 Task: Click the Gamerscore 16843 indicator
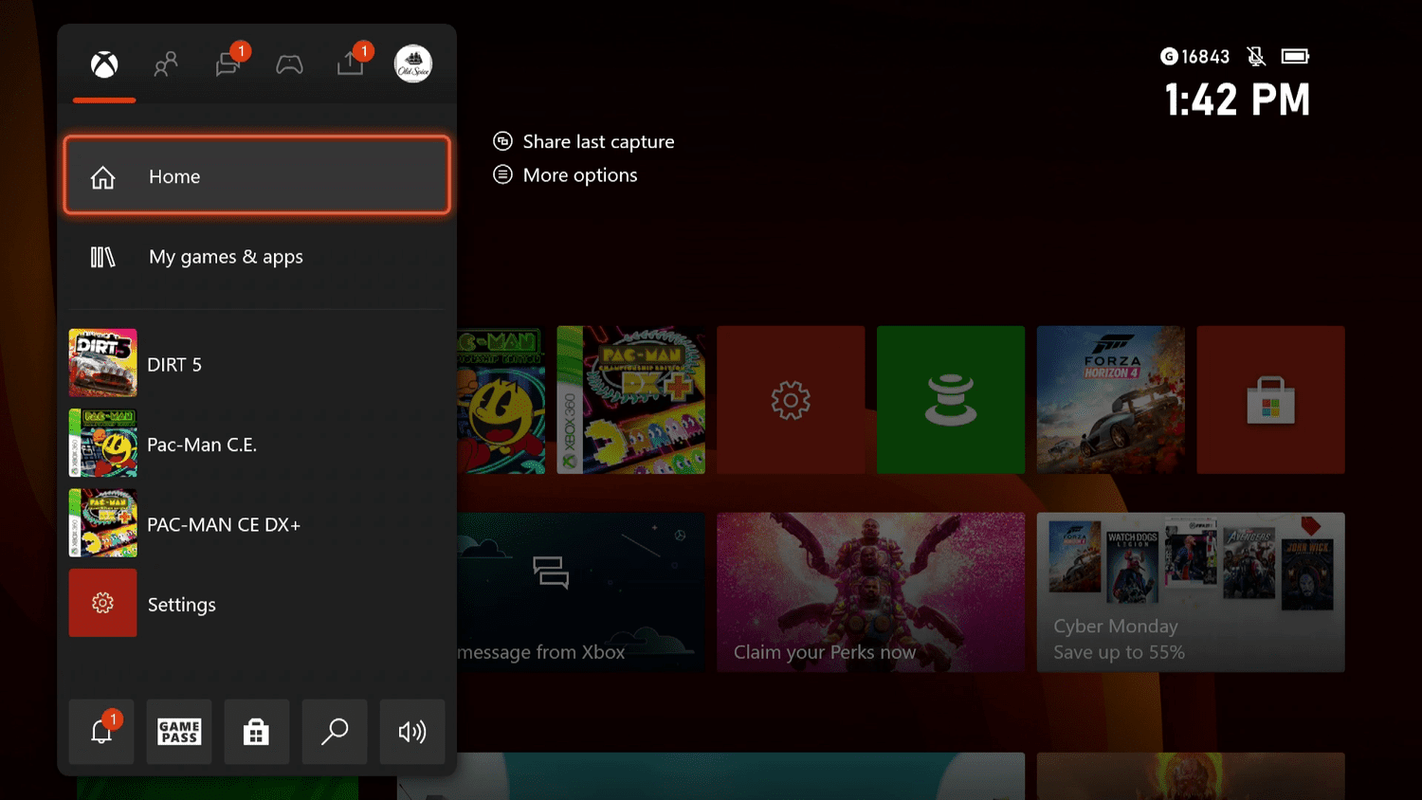coord(1195,57)
